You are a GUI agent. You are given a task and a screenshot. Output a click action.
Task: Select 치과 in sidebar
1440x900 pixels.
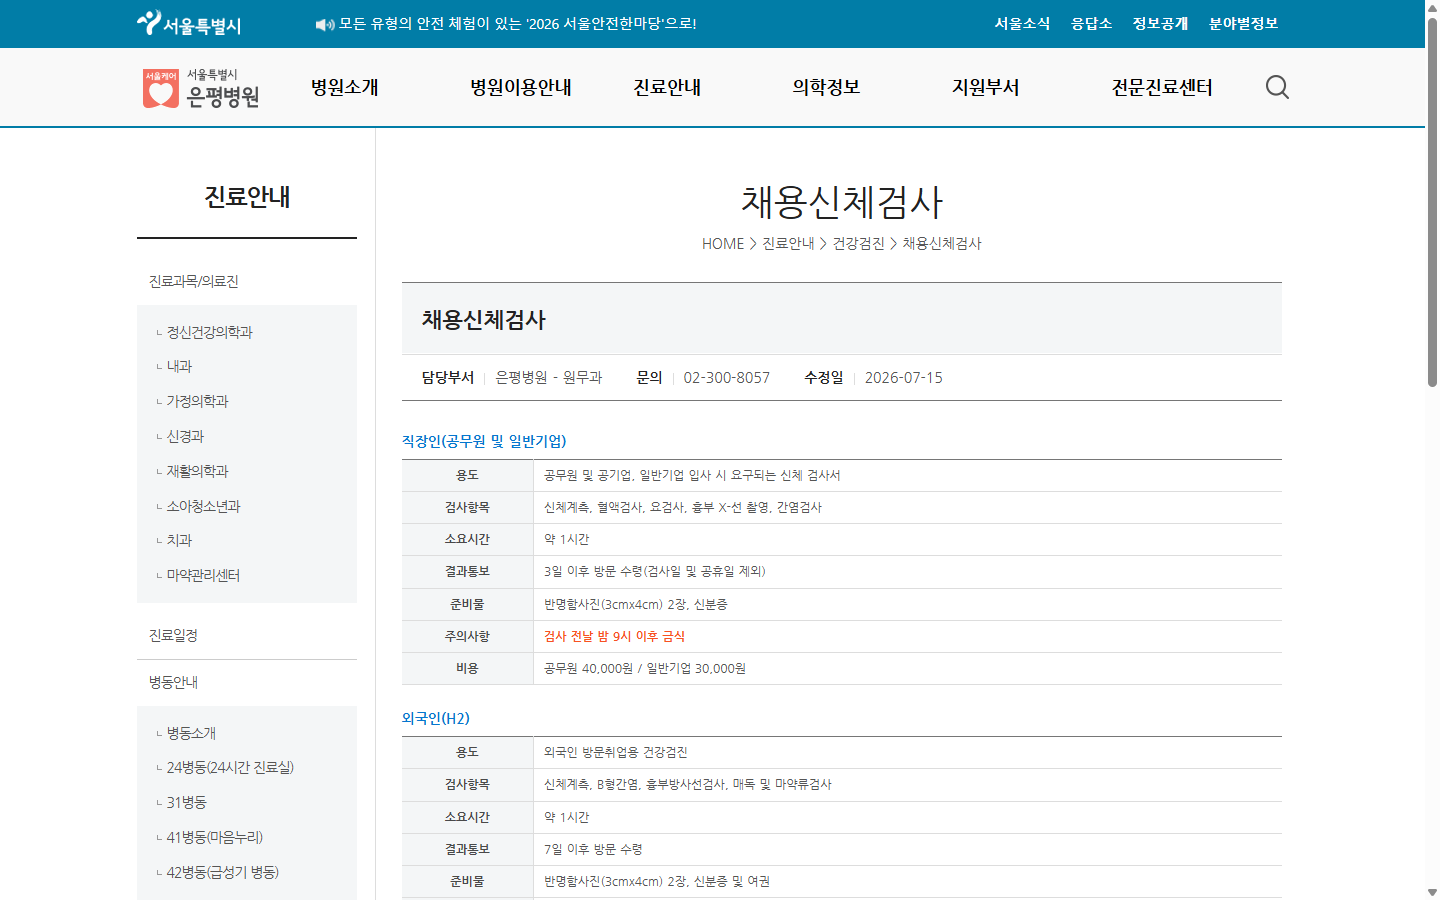[x=179, y=540]
